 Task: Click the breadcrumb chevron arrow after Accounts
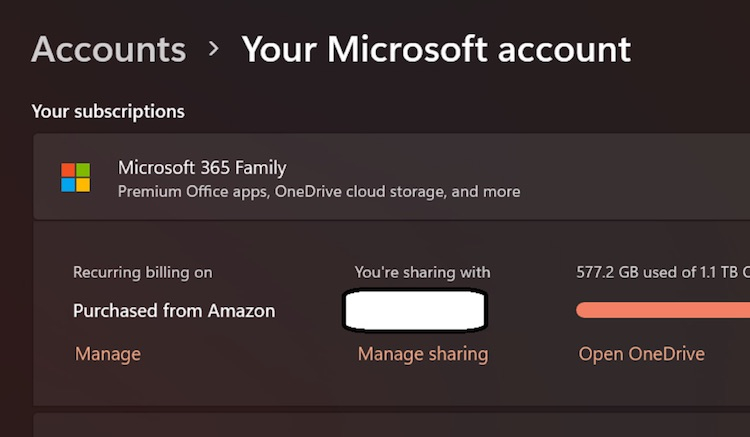tap(214, 49)
